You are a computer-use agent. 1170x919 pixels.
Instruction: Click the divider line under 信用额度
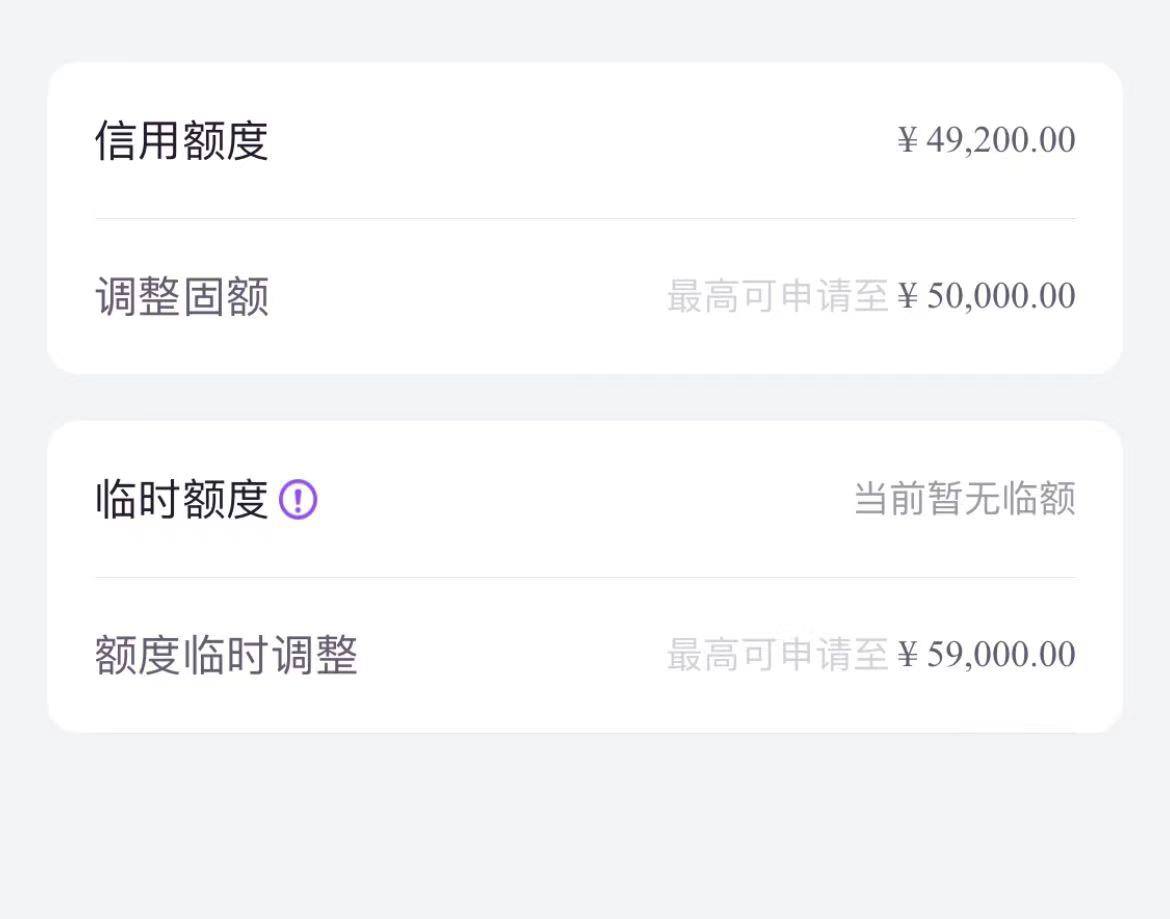[585, 219]
